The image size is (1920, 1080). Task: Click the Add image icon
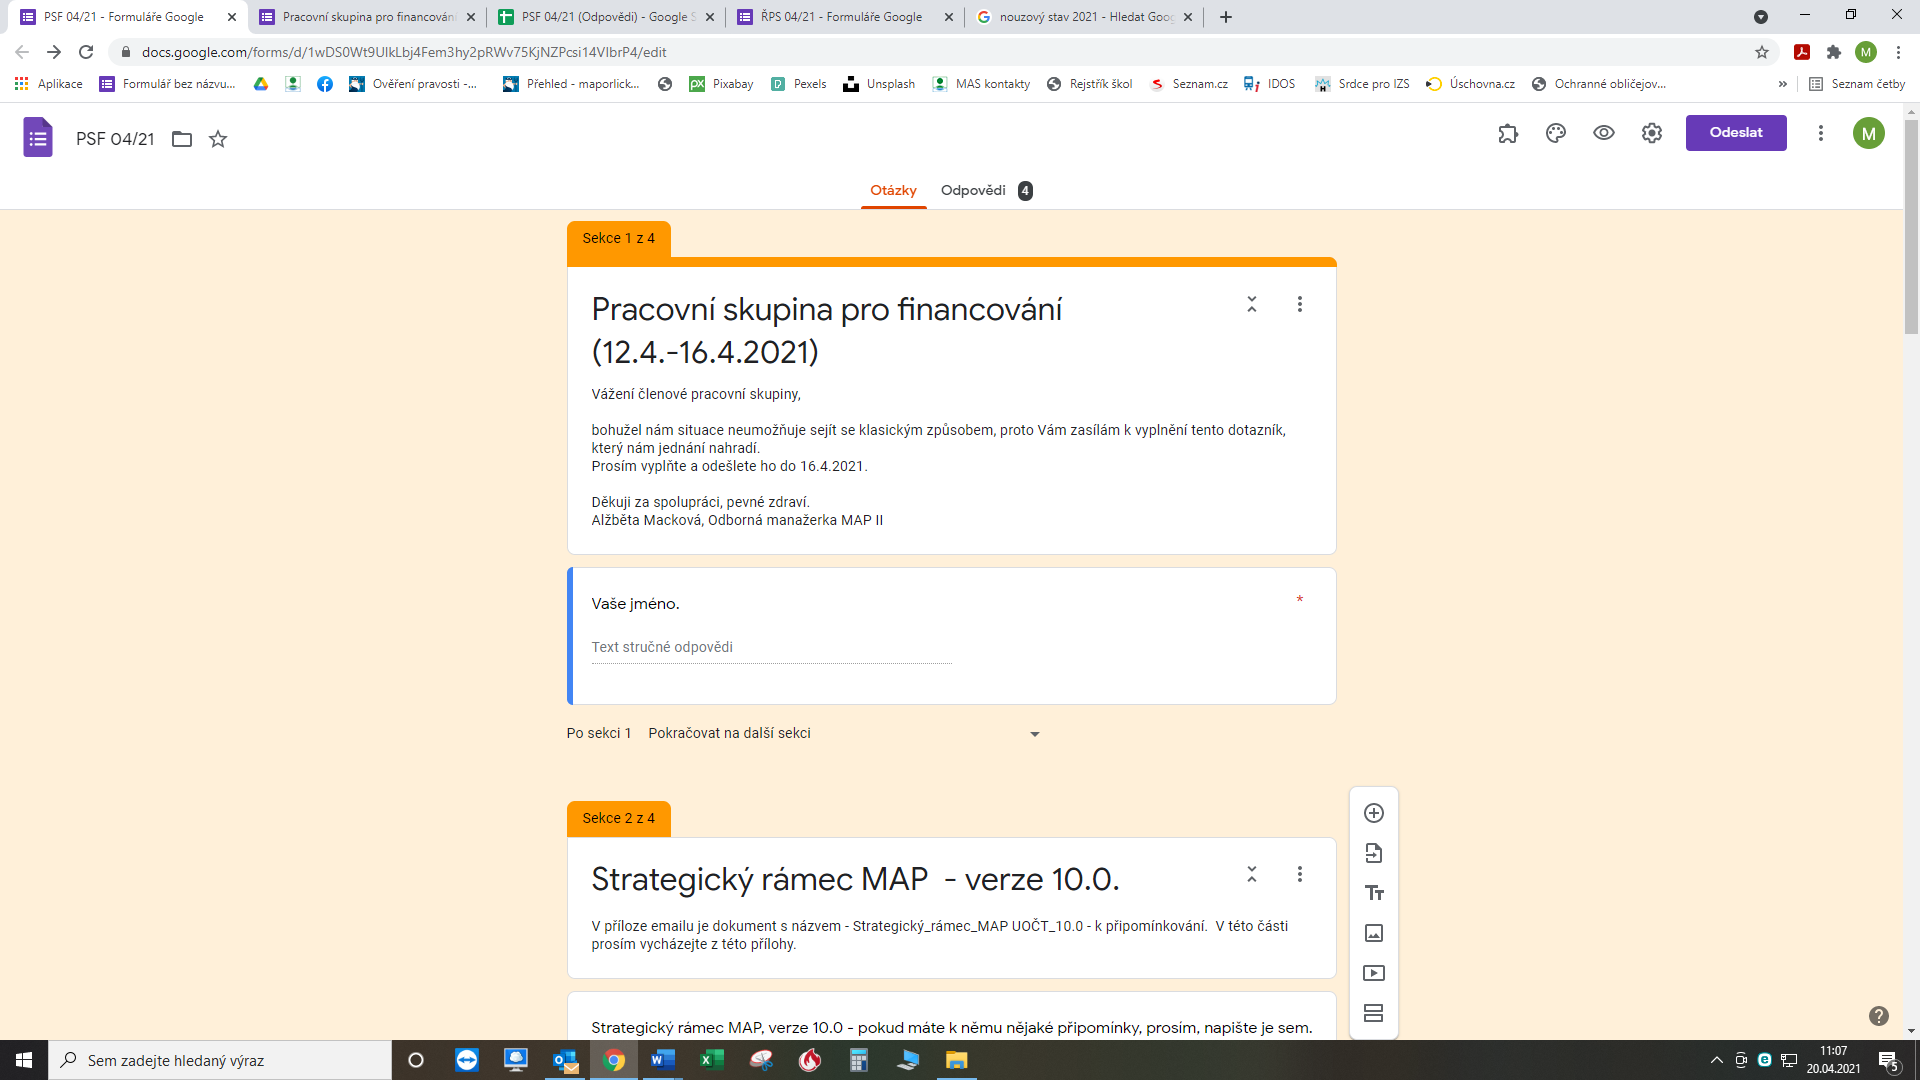(1374, 933)
